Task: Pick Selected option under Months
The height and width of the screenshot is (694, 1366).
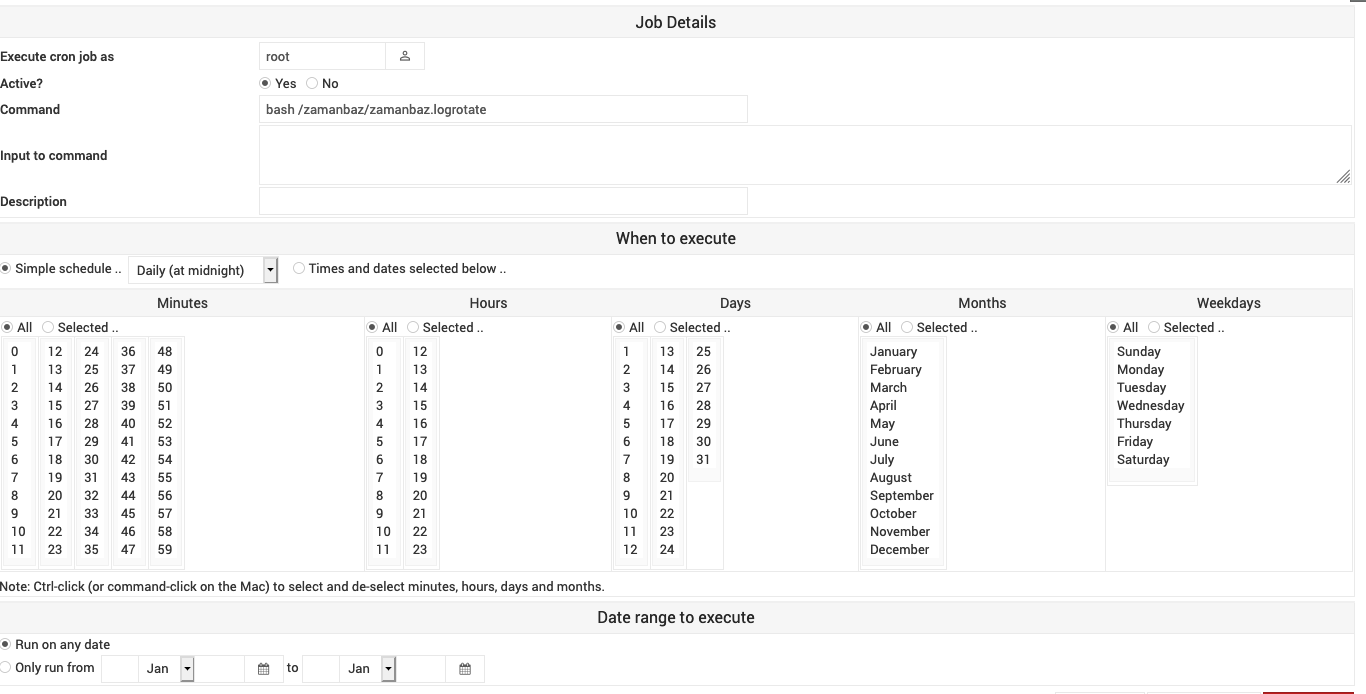Action: [x=906, y=327]
